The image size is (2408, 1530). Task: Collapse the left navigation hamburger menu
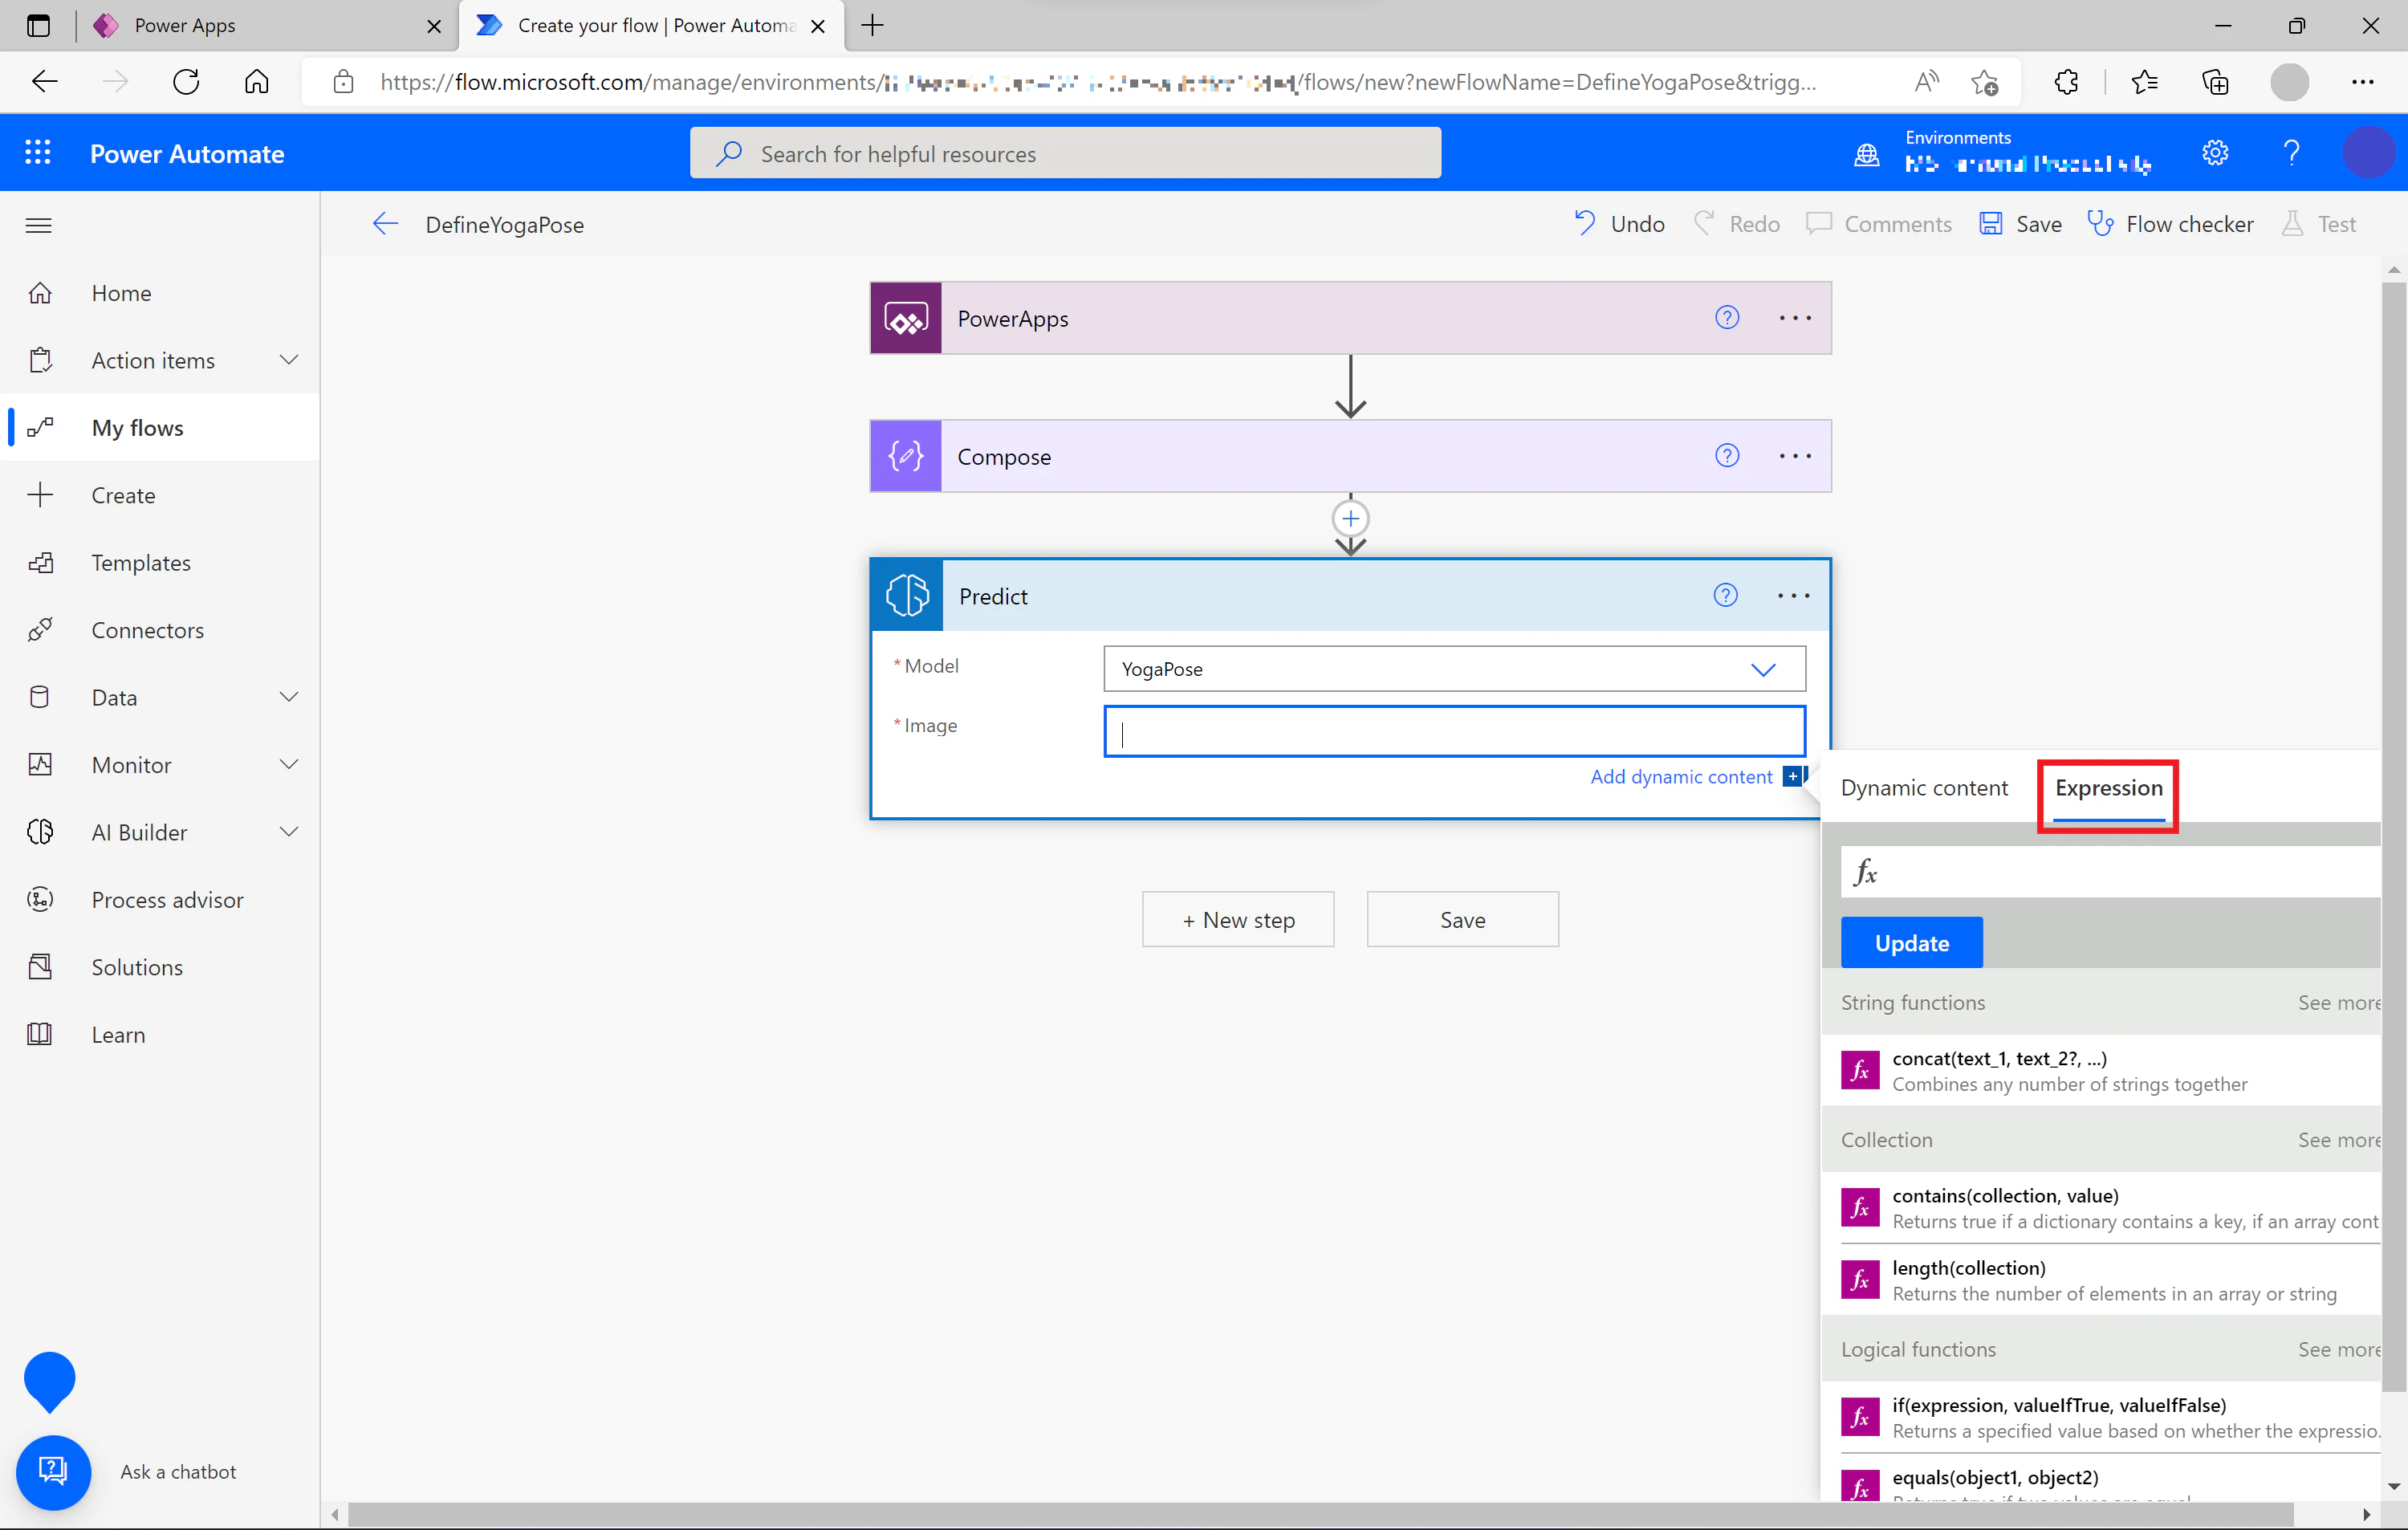pos(39,225)
